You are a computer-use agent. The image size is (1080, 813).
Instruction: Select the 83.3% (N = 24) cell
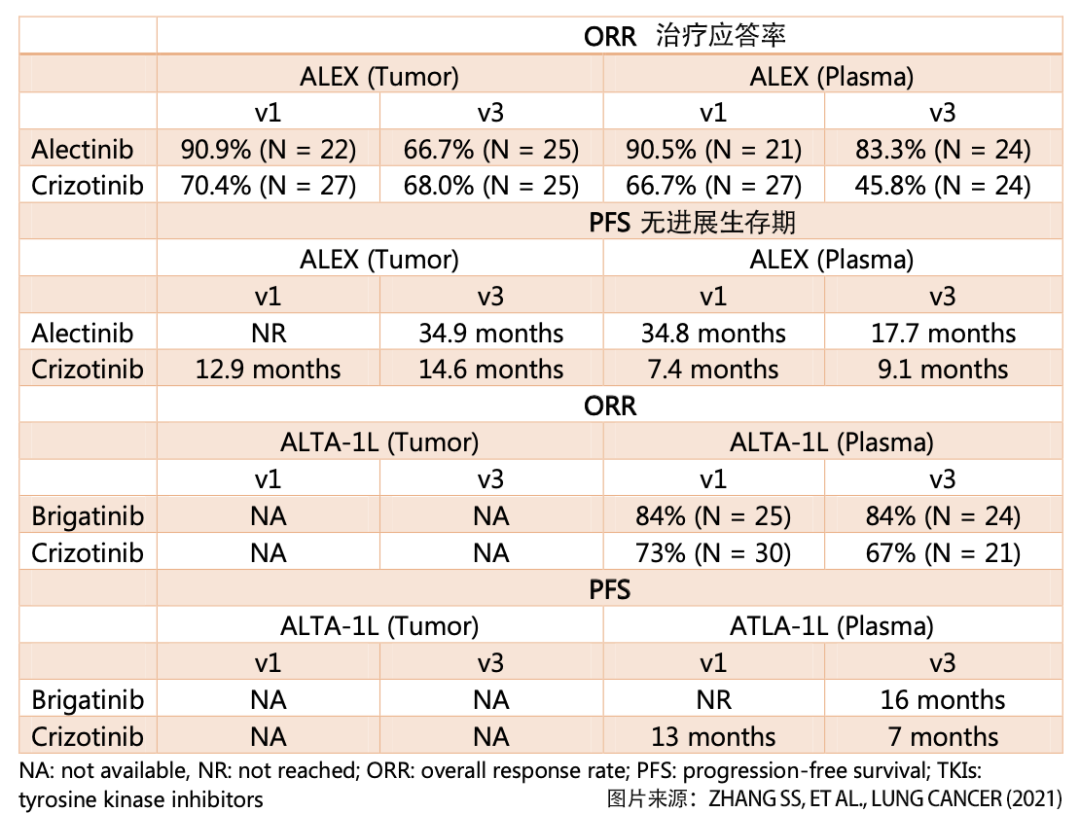coord(942,150)
